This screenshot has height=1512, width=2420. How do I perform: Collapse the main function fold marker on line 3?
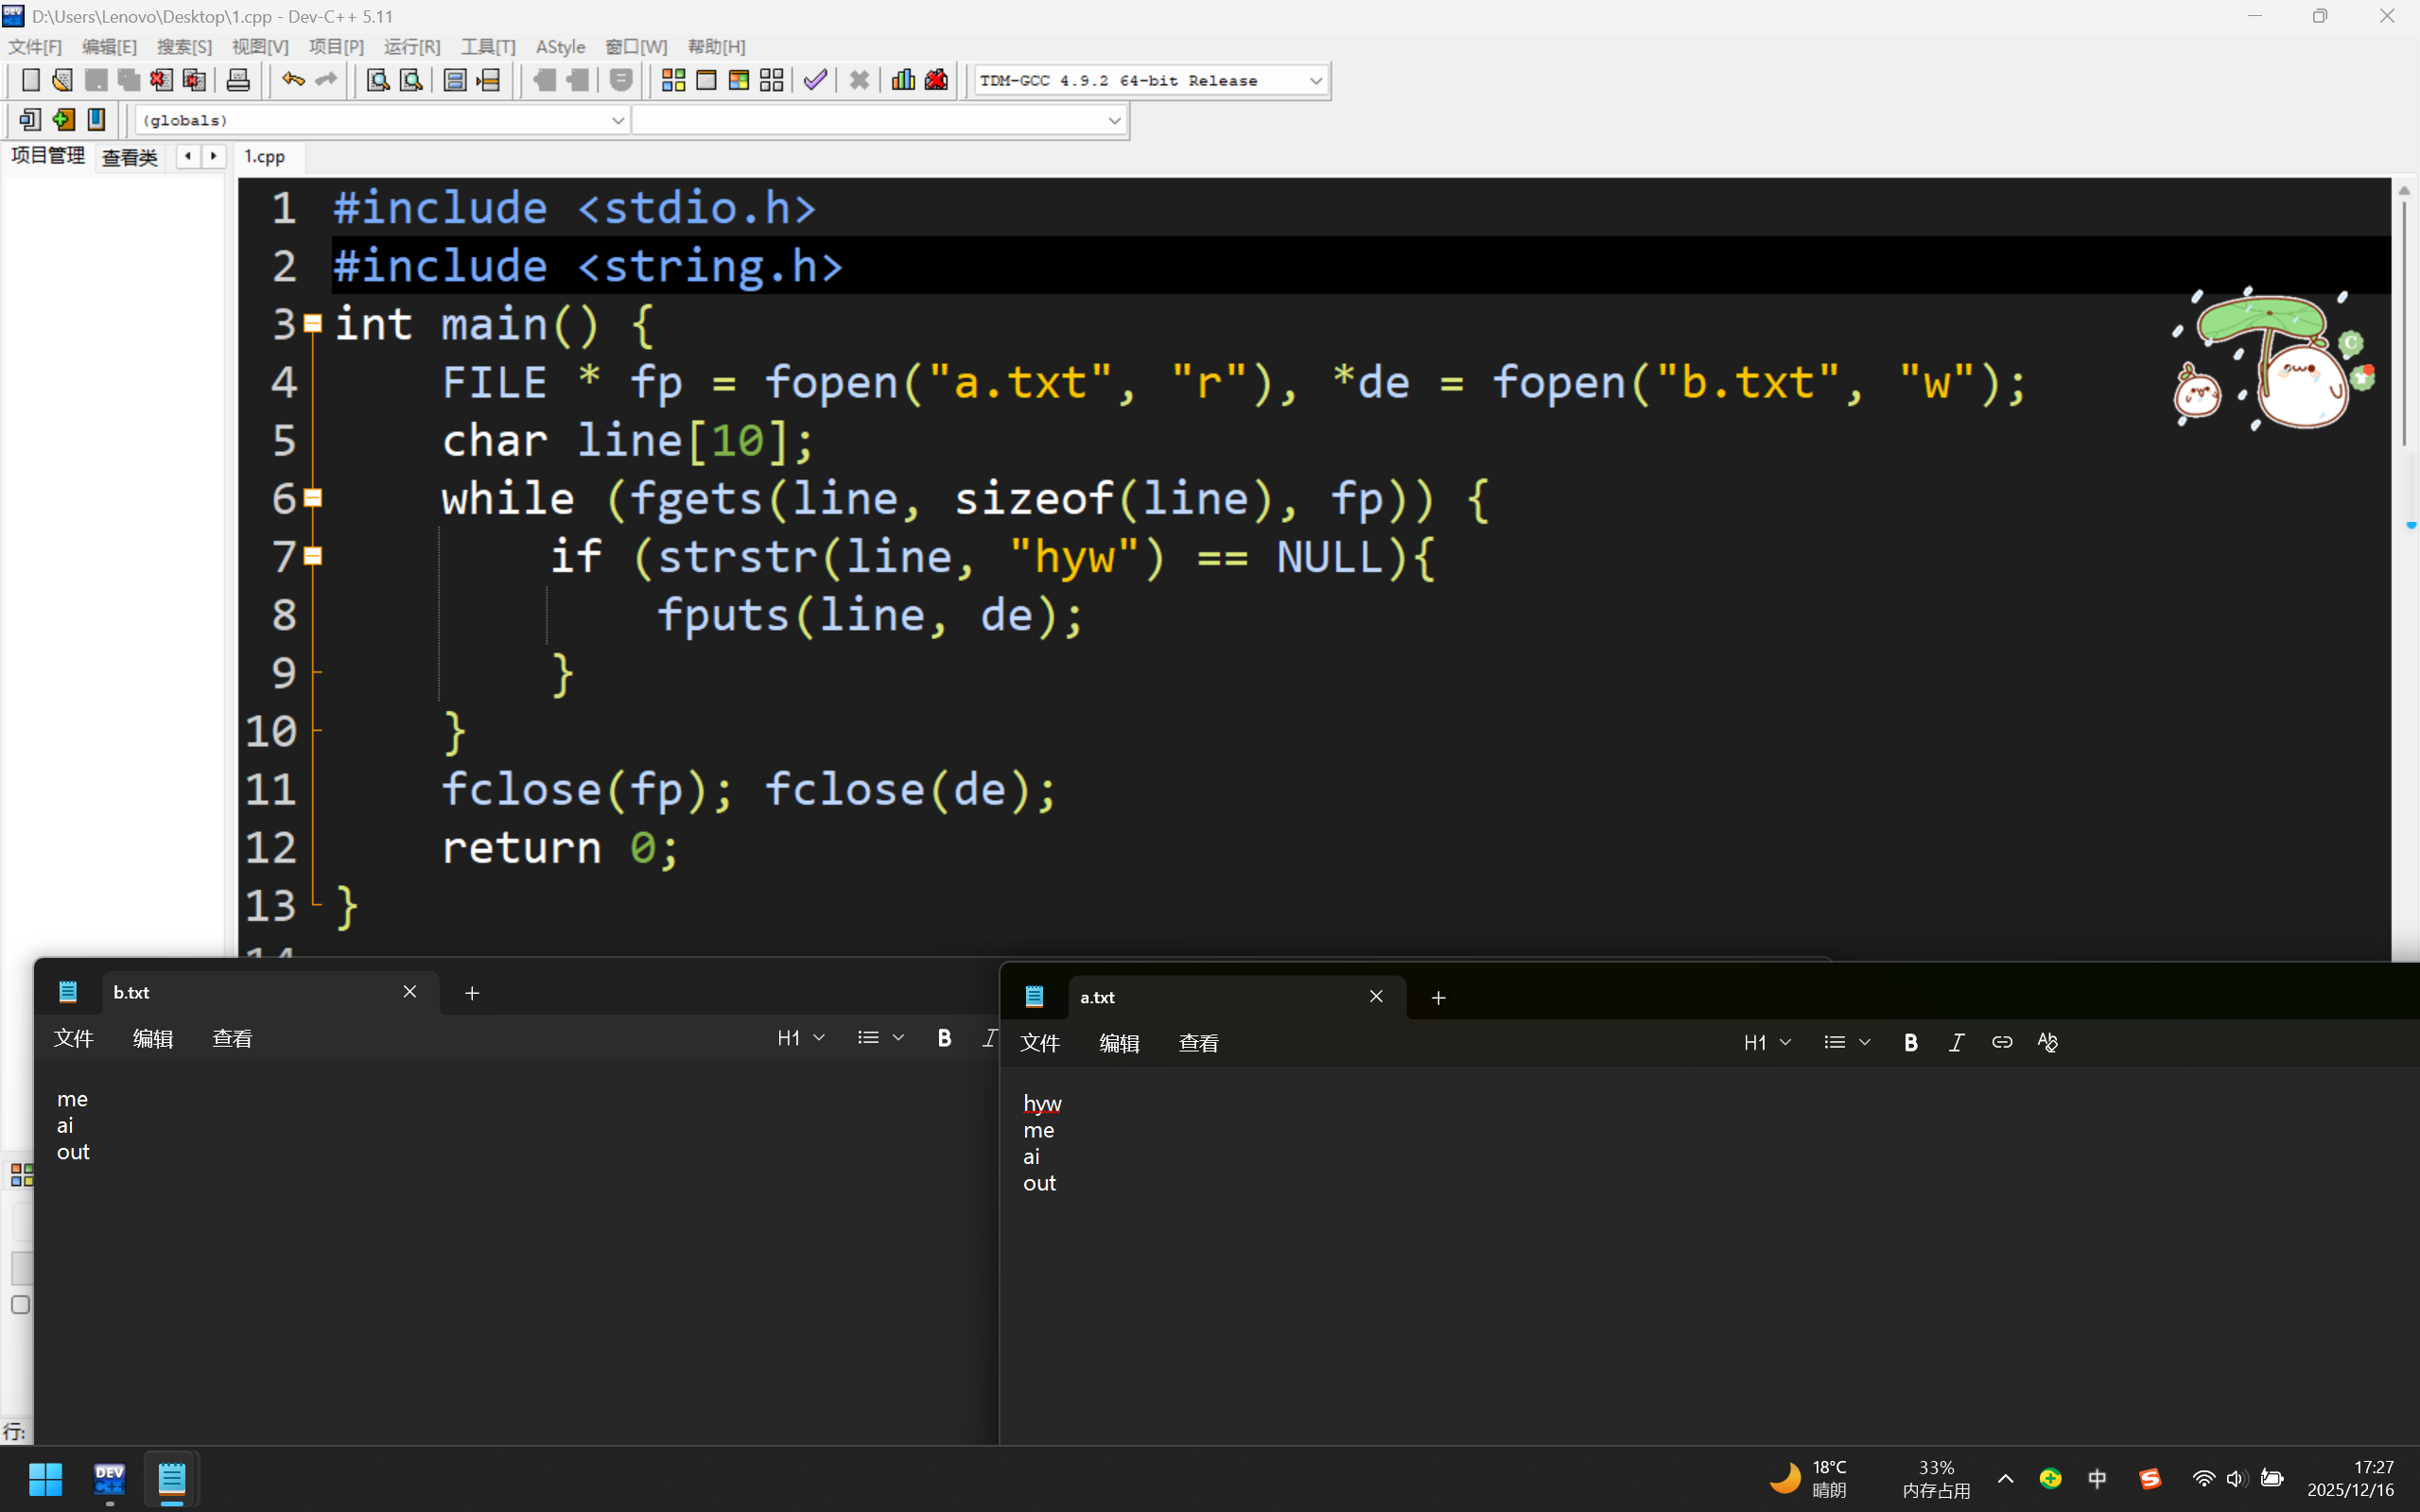click(x=313, y=324)
